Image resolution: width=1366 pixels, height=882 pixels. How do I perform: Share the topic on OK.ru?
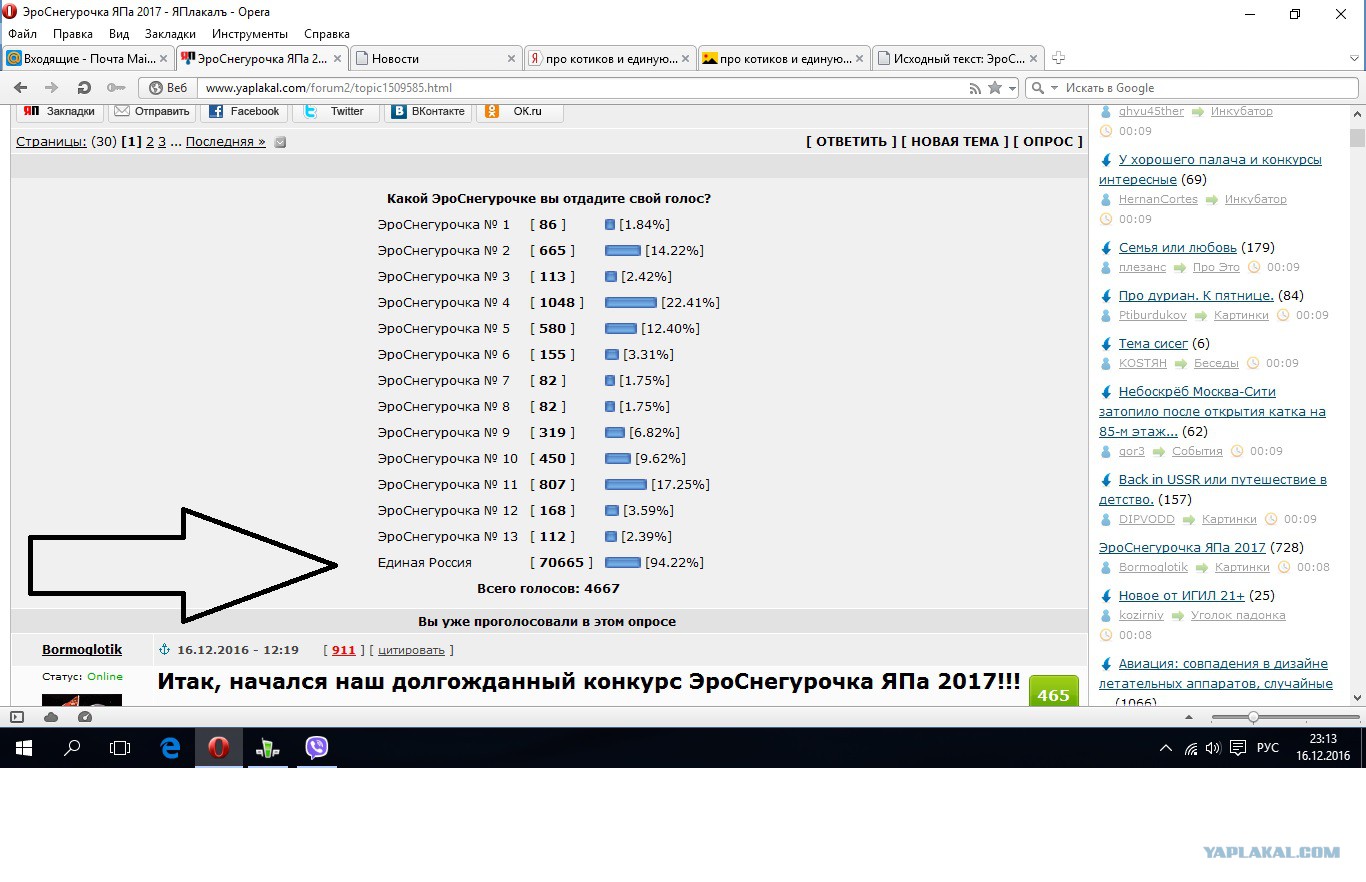pos(520,111)
